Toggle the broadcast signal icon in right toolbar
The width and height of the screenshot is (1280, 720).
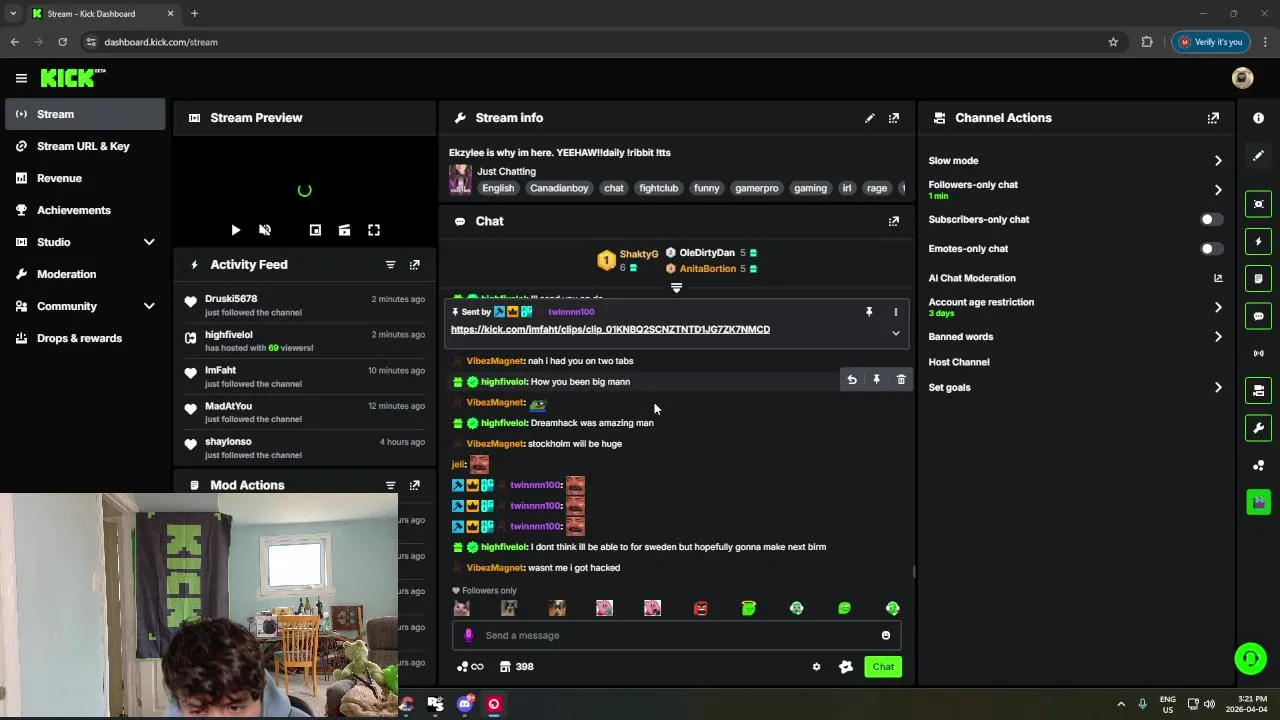point(1258,353)
